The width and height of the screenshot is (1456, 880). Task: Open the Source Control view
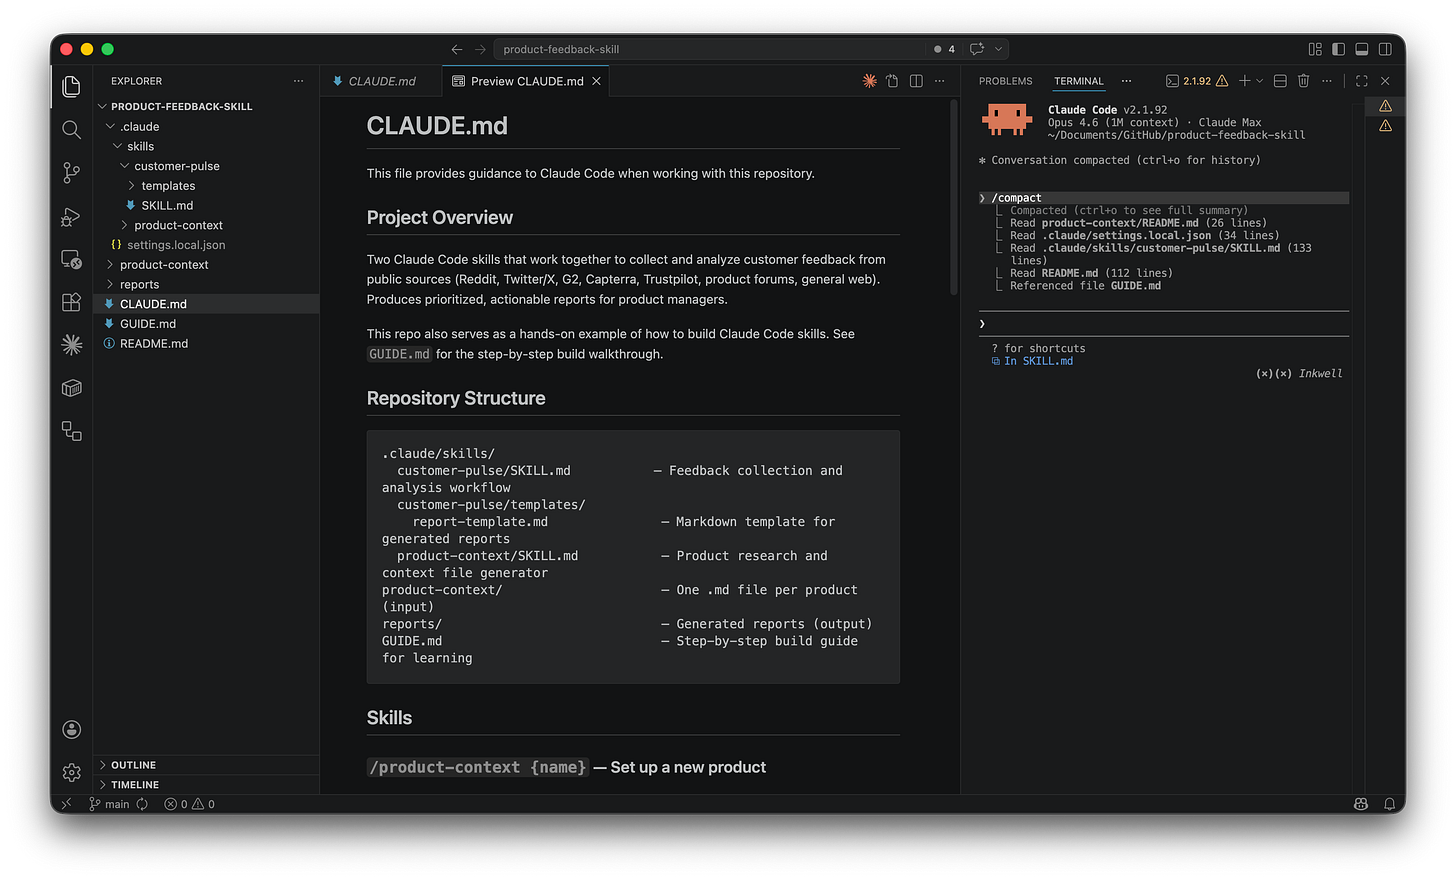coord(71,173)
